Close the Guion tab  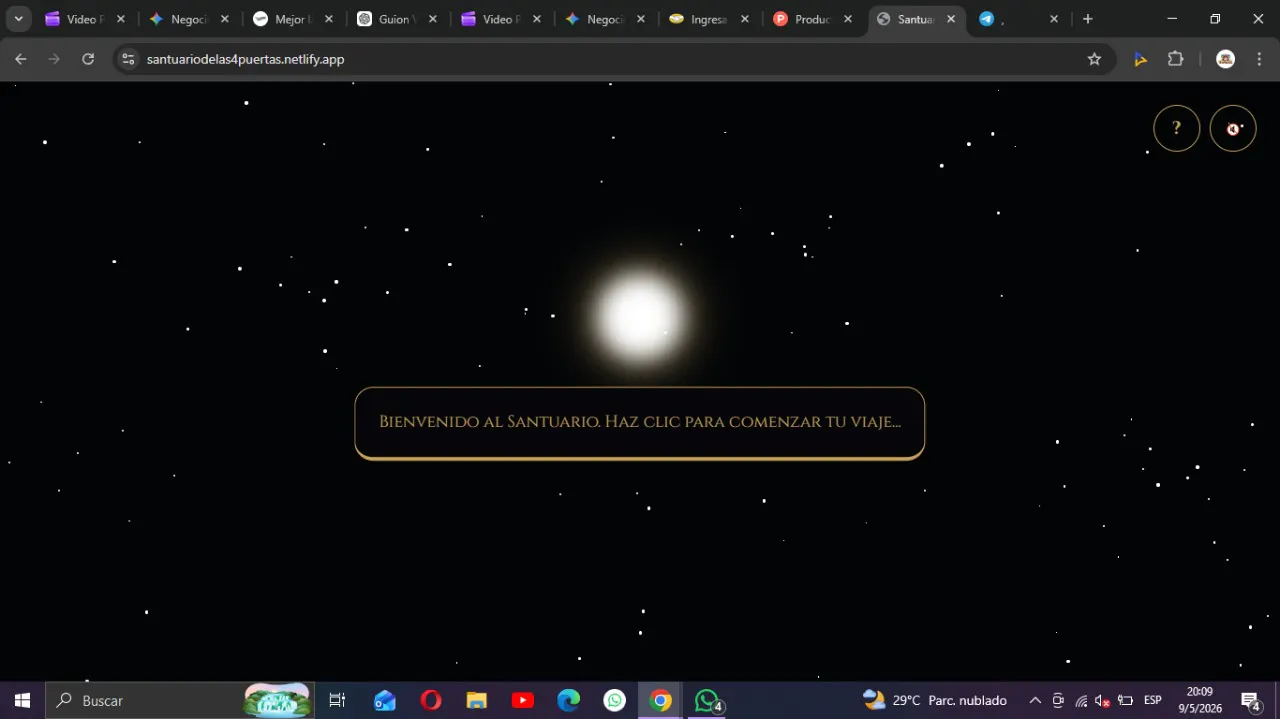pyautogui.click(x=433, y=19)
